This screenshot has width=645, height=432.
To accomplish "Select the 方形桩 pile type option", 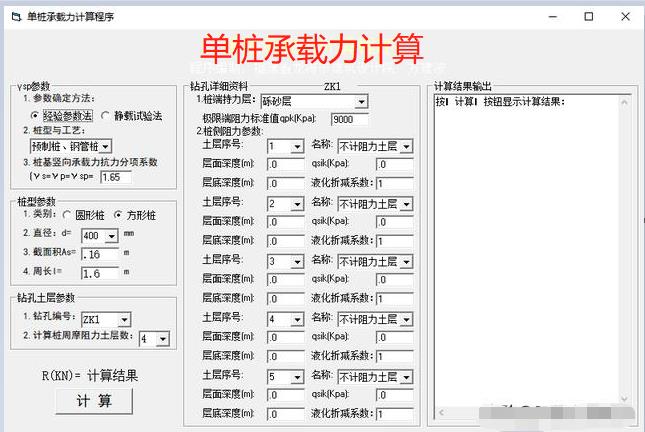I will point(118,214).
